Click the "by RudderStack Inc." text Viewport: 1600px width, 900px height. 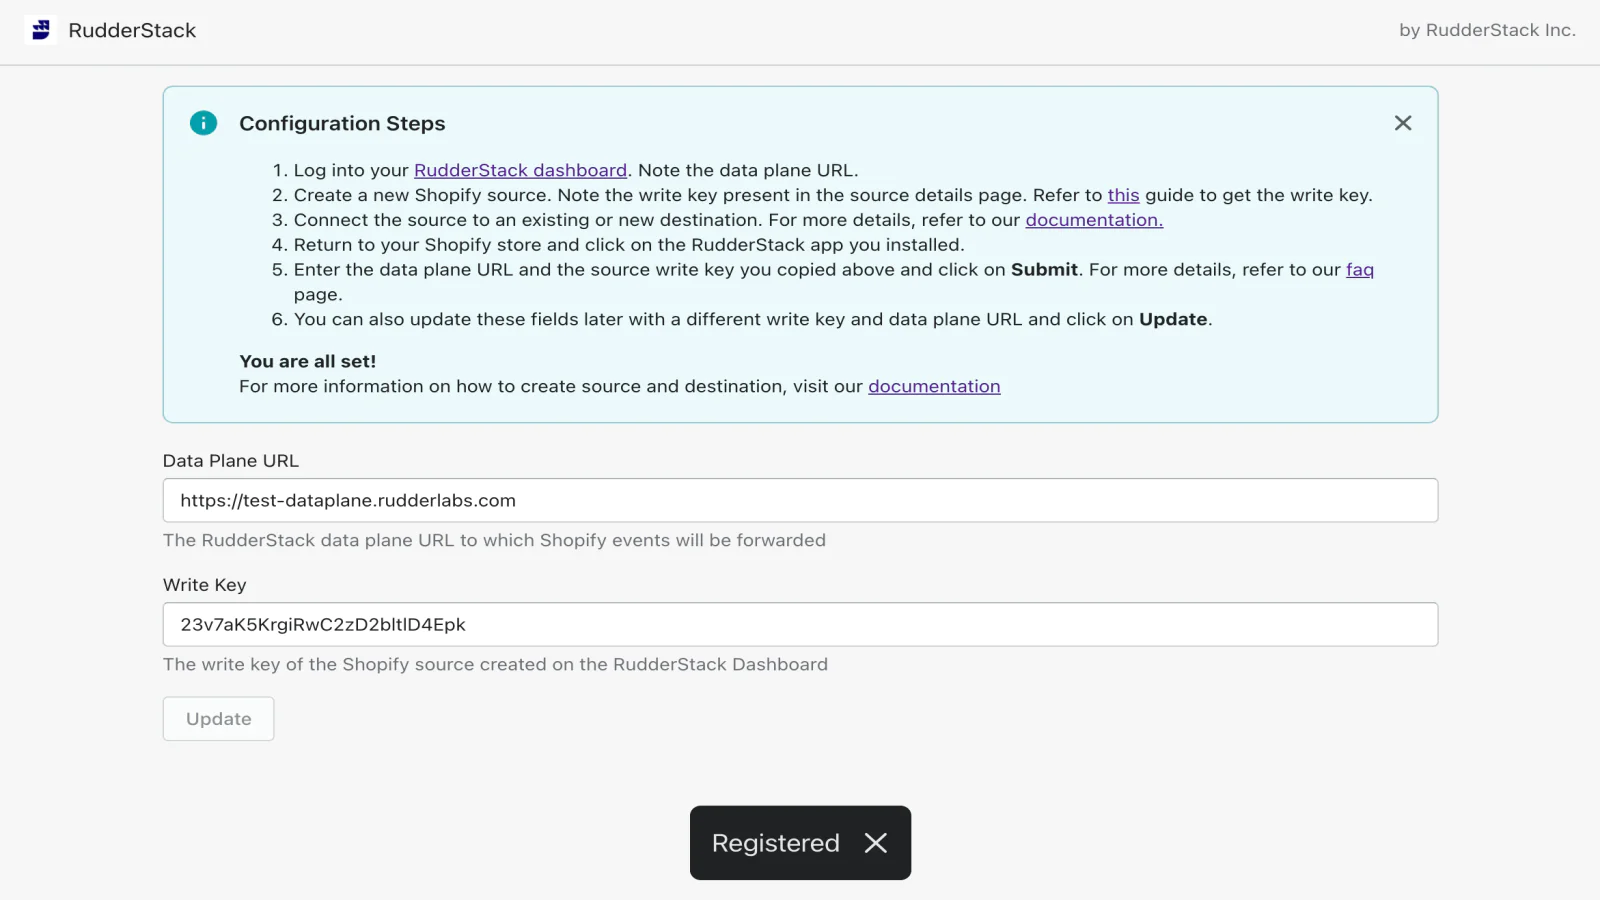[1487, 30]
